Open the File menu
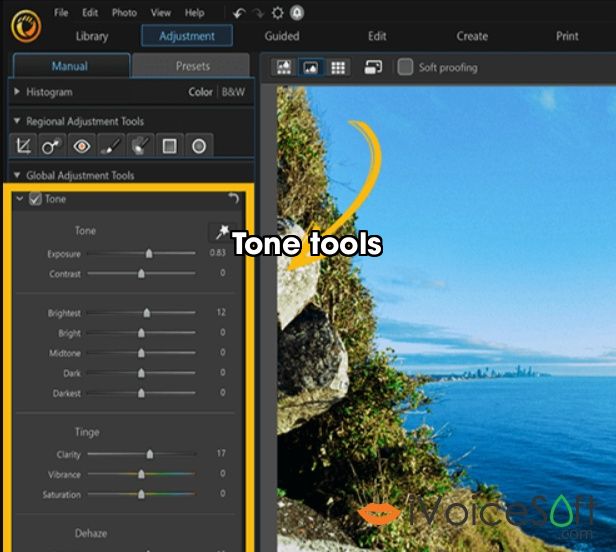This screenshot has height=552, width=616. pyautogui.click(x=61, y=13)
